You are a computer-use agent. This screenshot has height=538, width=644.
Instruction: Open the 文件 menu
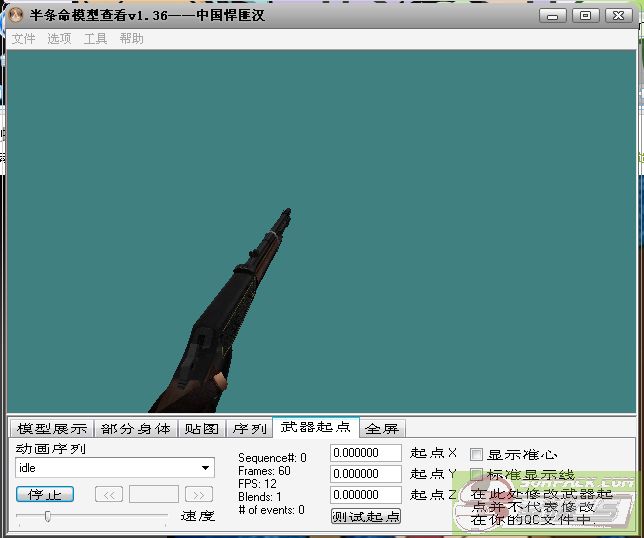[23, 39]
